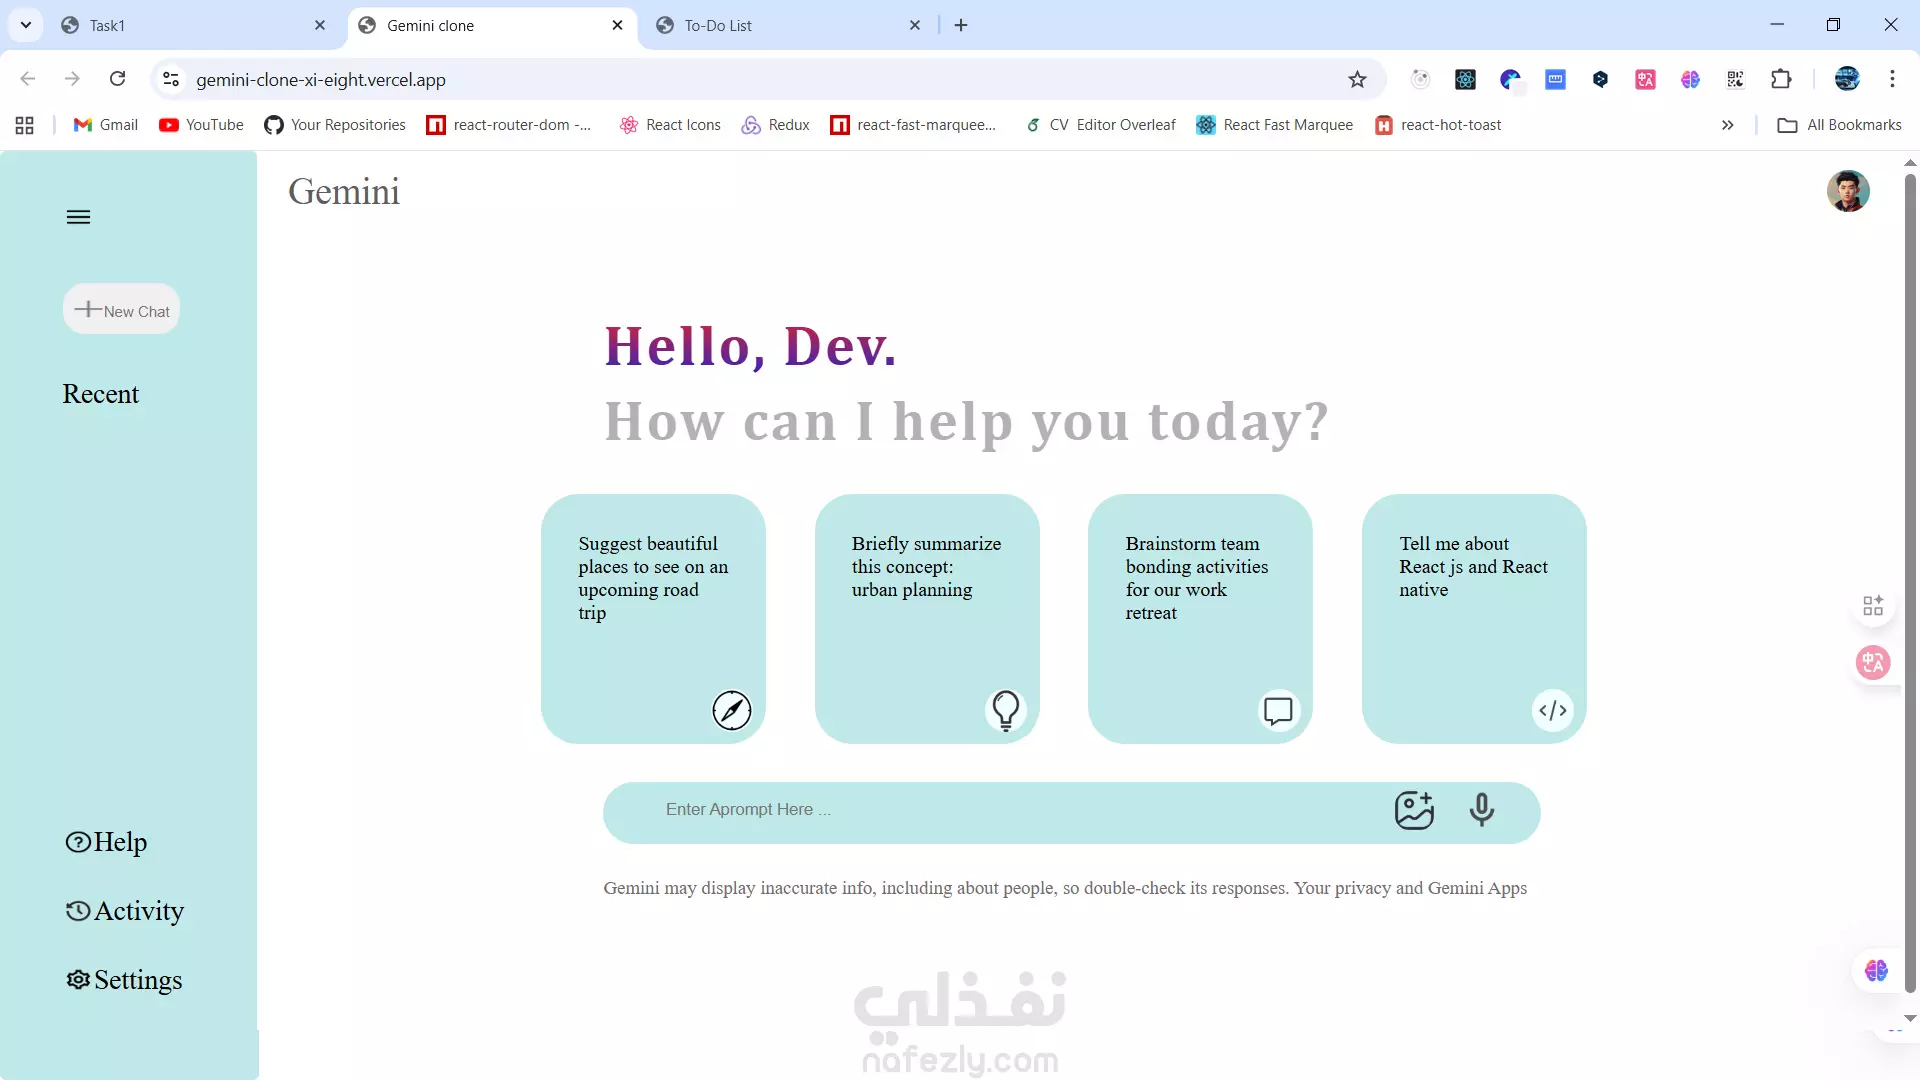Click the page vertical scrollbar
The image size is (1920, 1080).
click(1910, 583)
